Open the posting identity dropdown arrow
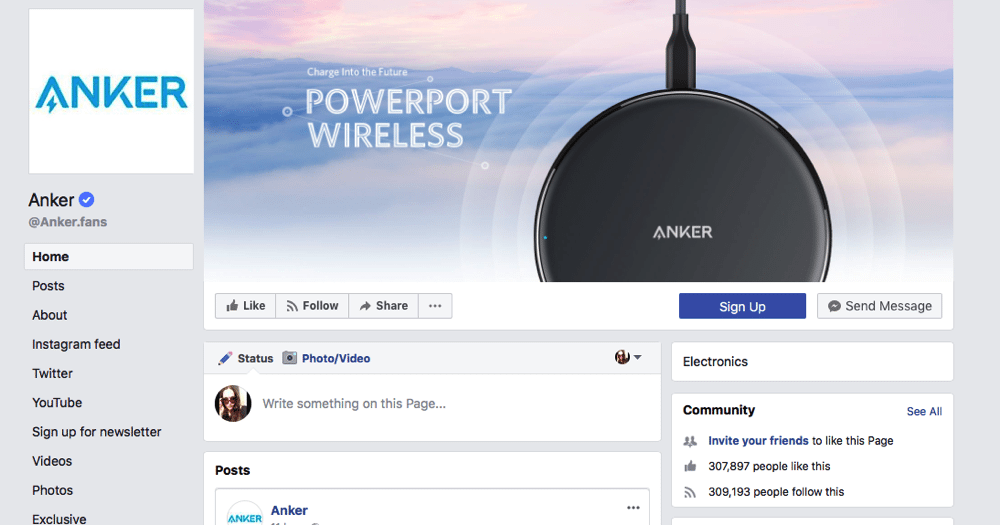1000x525 pixels. (x=638, y=357)
